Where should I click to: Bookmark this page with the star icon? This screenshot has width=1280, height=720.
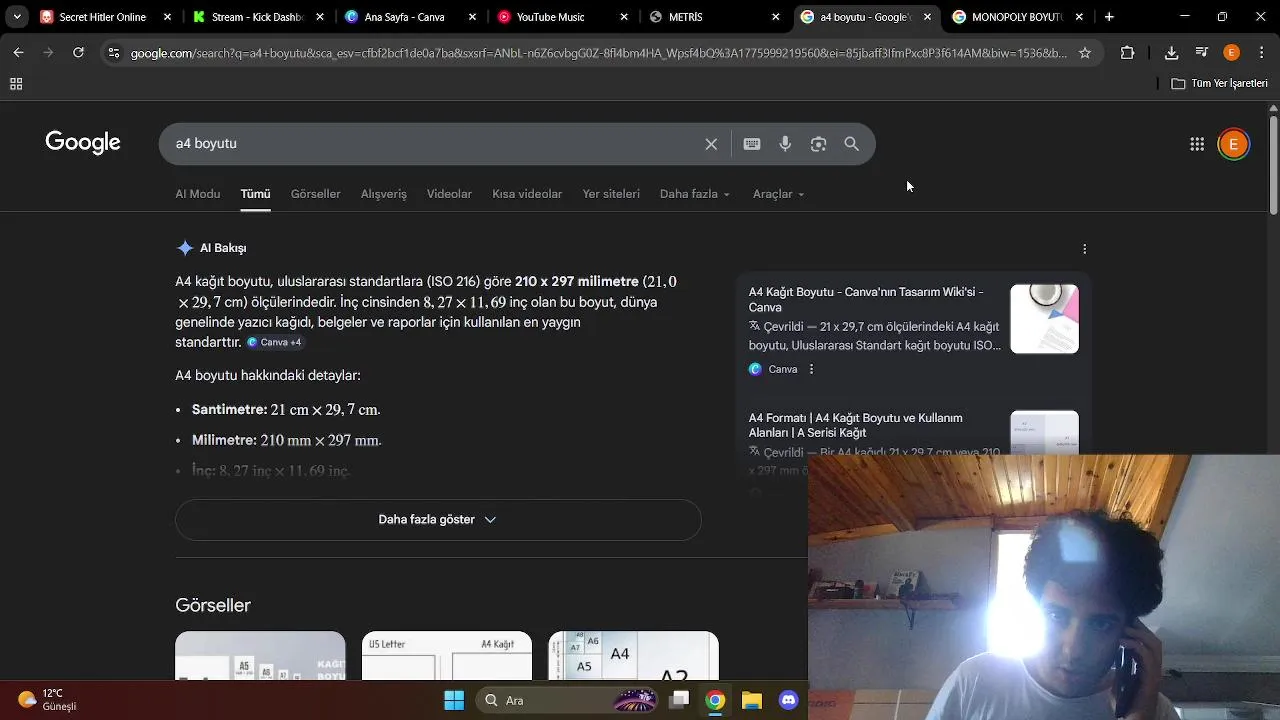pos(1084,53)
